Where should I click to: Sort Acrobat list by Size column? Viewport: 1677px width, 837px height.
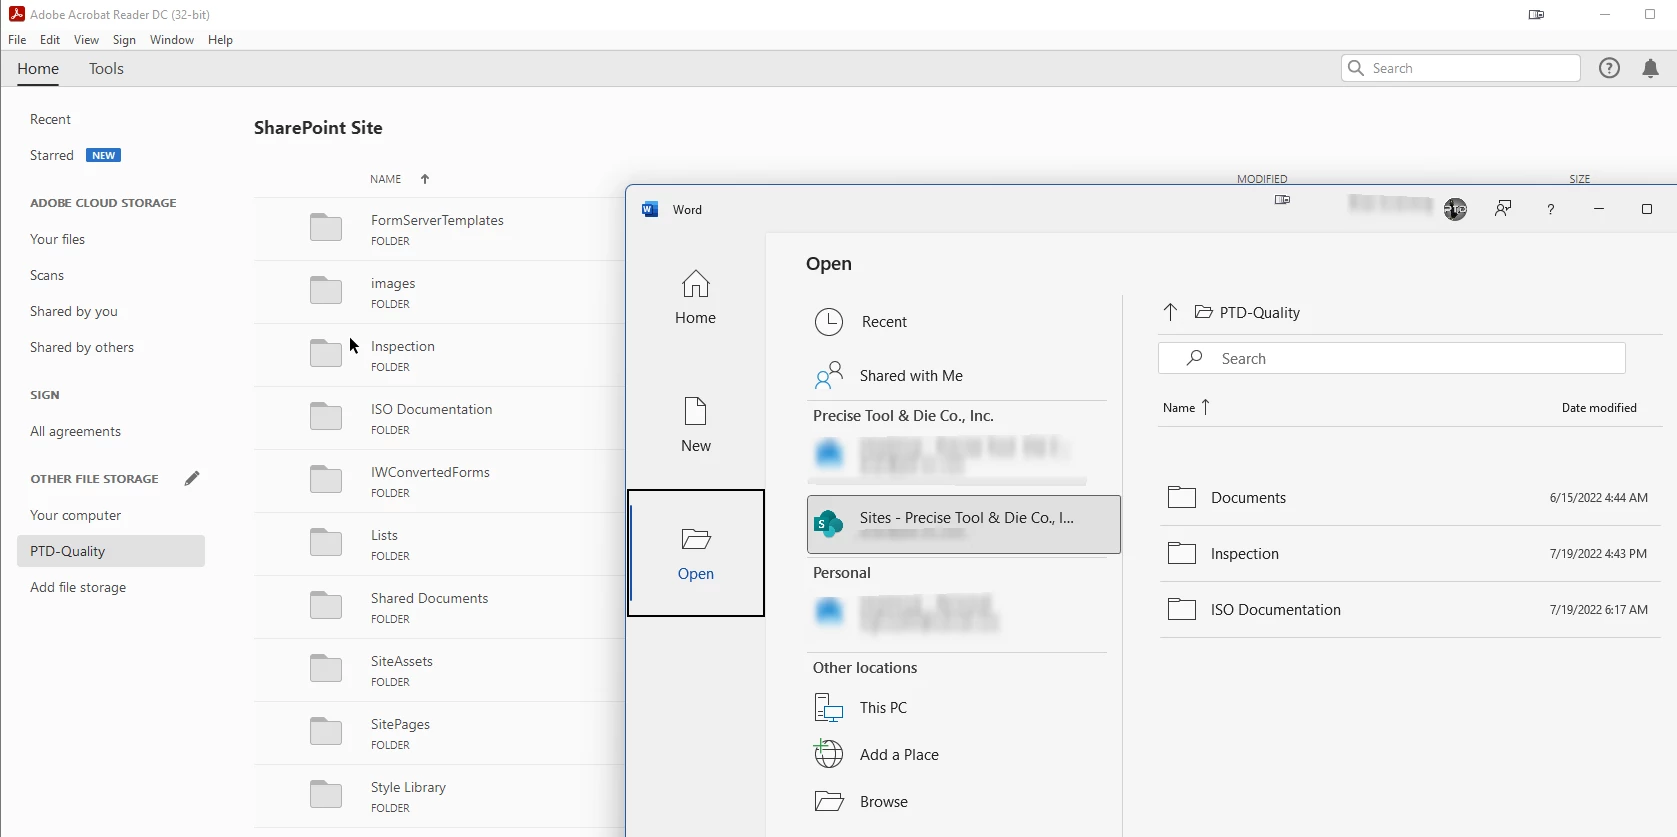tap(1580, 179)
